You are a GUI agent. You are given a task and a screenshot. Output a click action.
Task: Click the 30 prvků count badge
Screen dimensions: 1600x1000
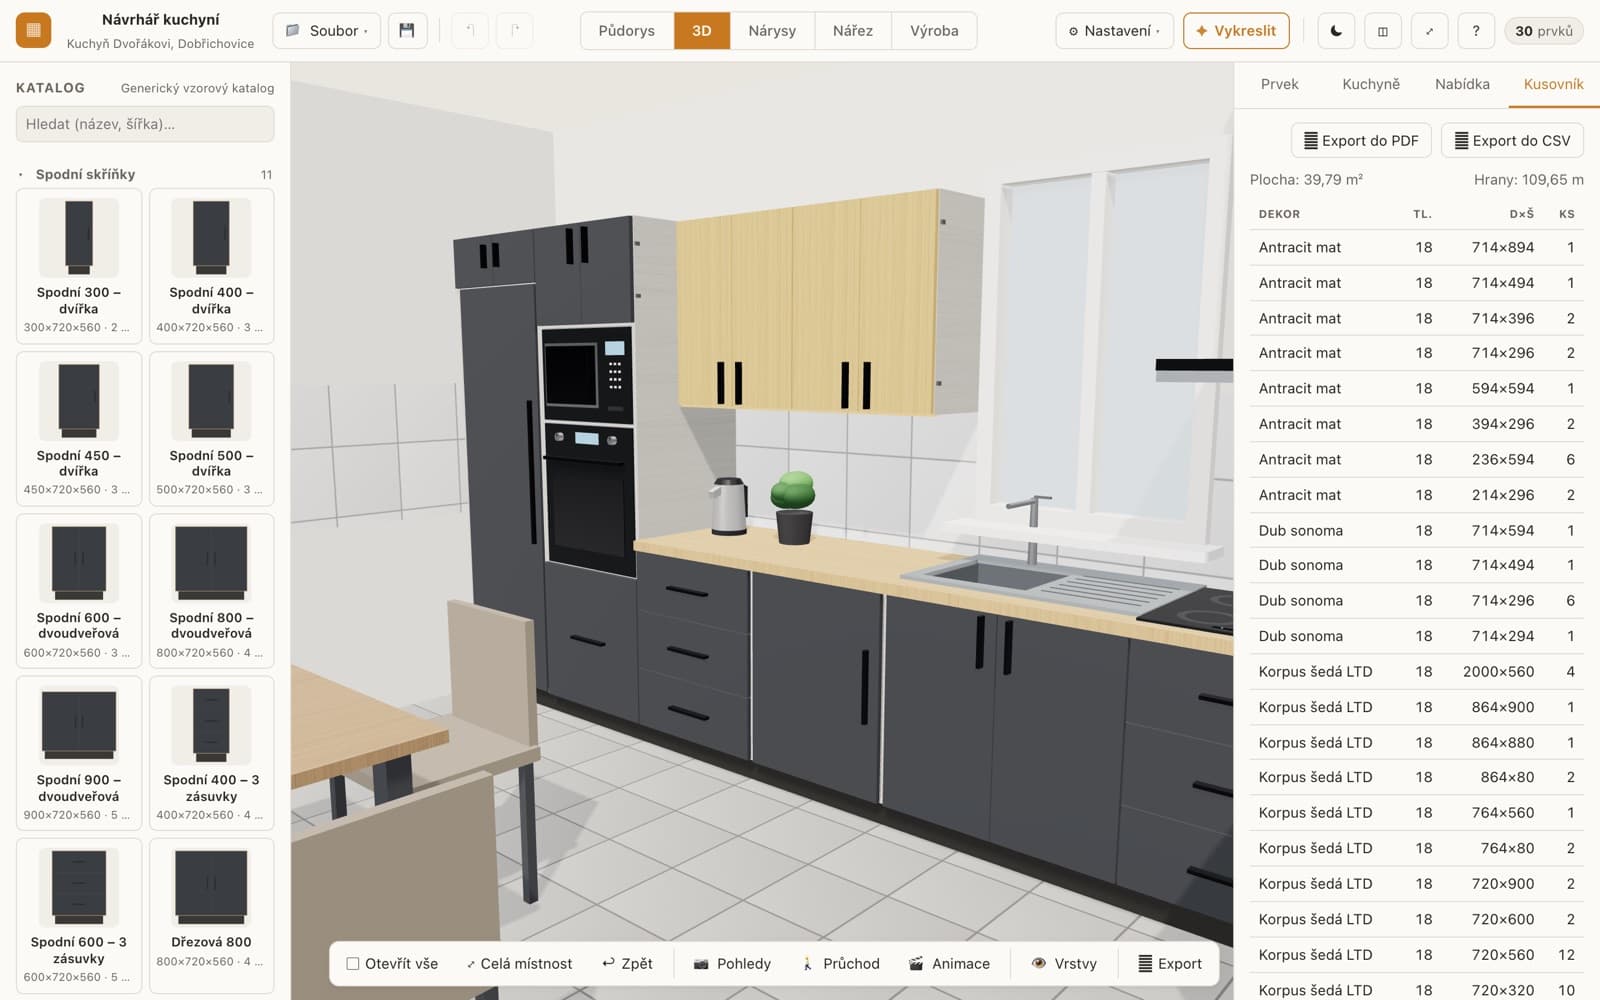[1543, 31]
